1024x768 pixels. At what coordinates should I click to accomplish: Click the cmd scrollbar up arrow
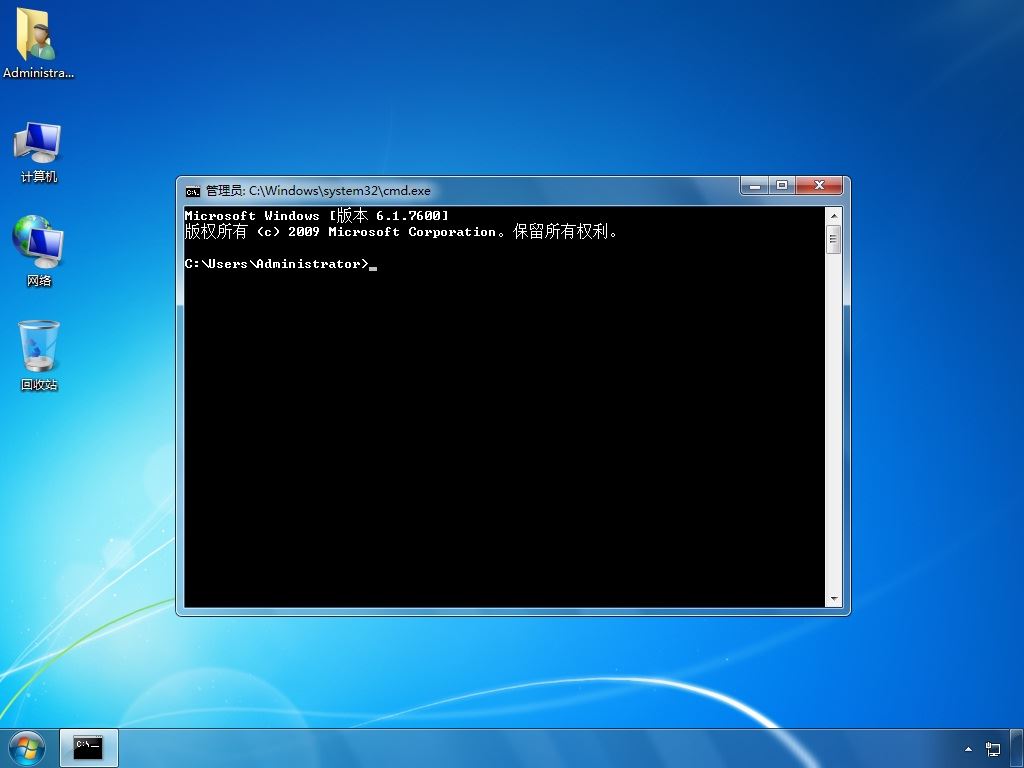pyautogui.click(x=833, y=216)
